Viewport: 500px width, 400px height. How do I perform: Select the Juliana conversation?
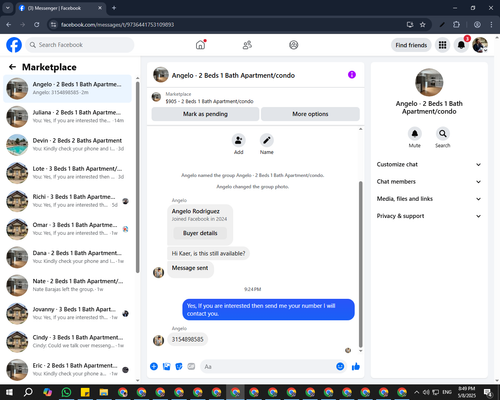coord(67,117)
